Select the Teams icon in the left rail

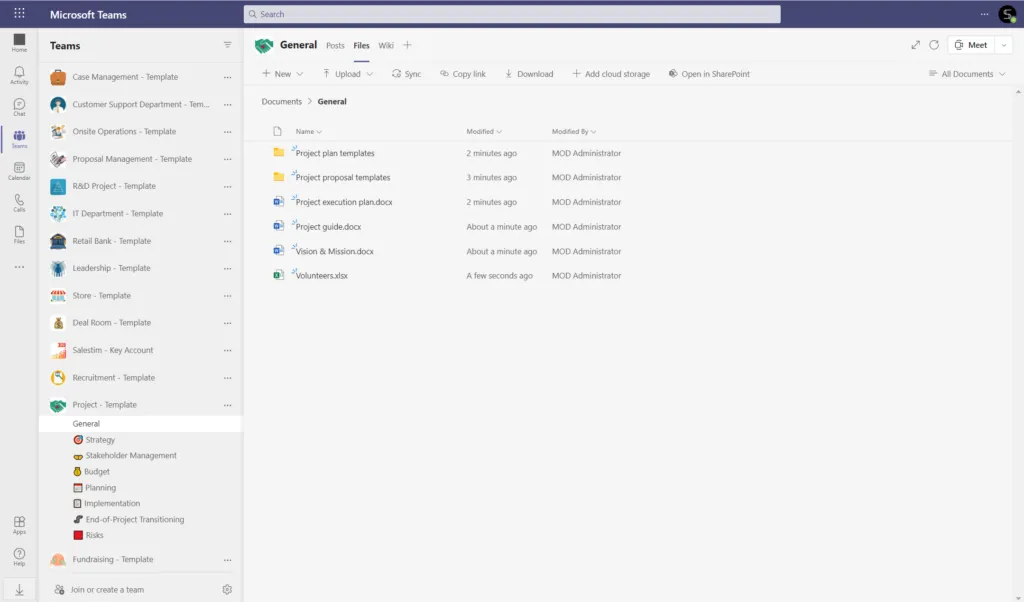click(20, 139)
